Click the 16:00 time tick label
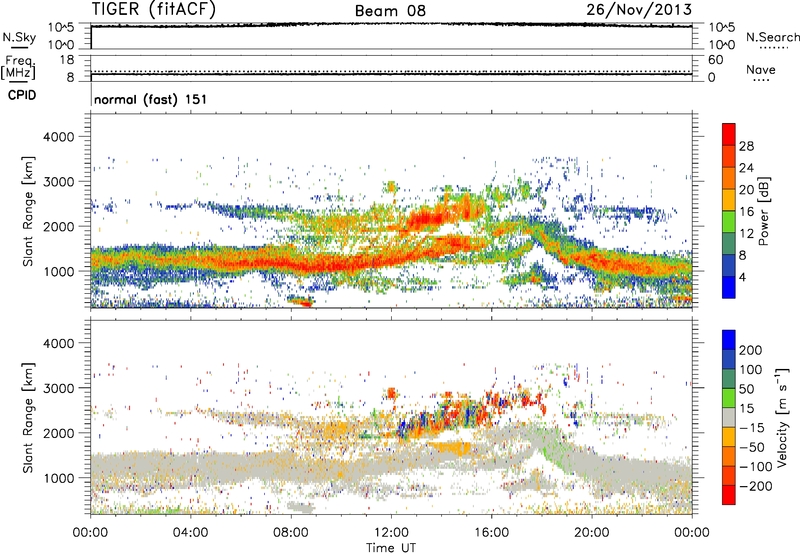Viewport: 800px width, 554px height. point(491,533)
